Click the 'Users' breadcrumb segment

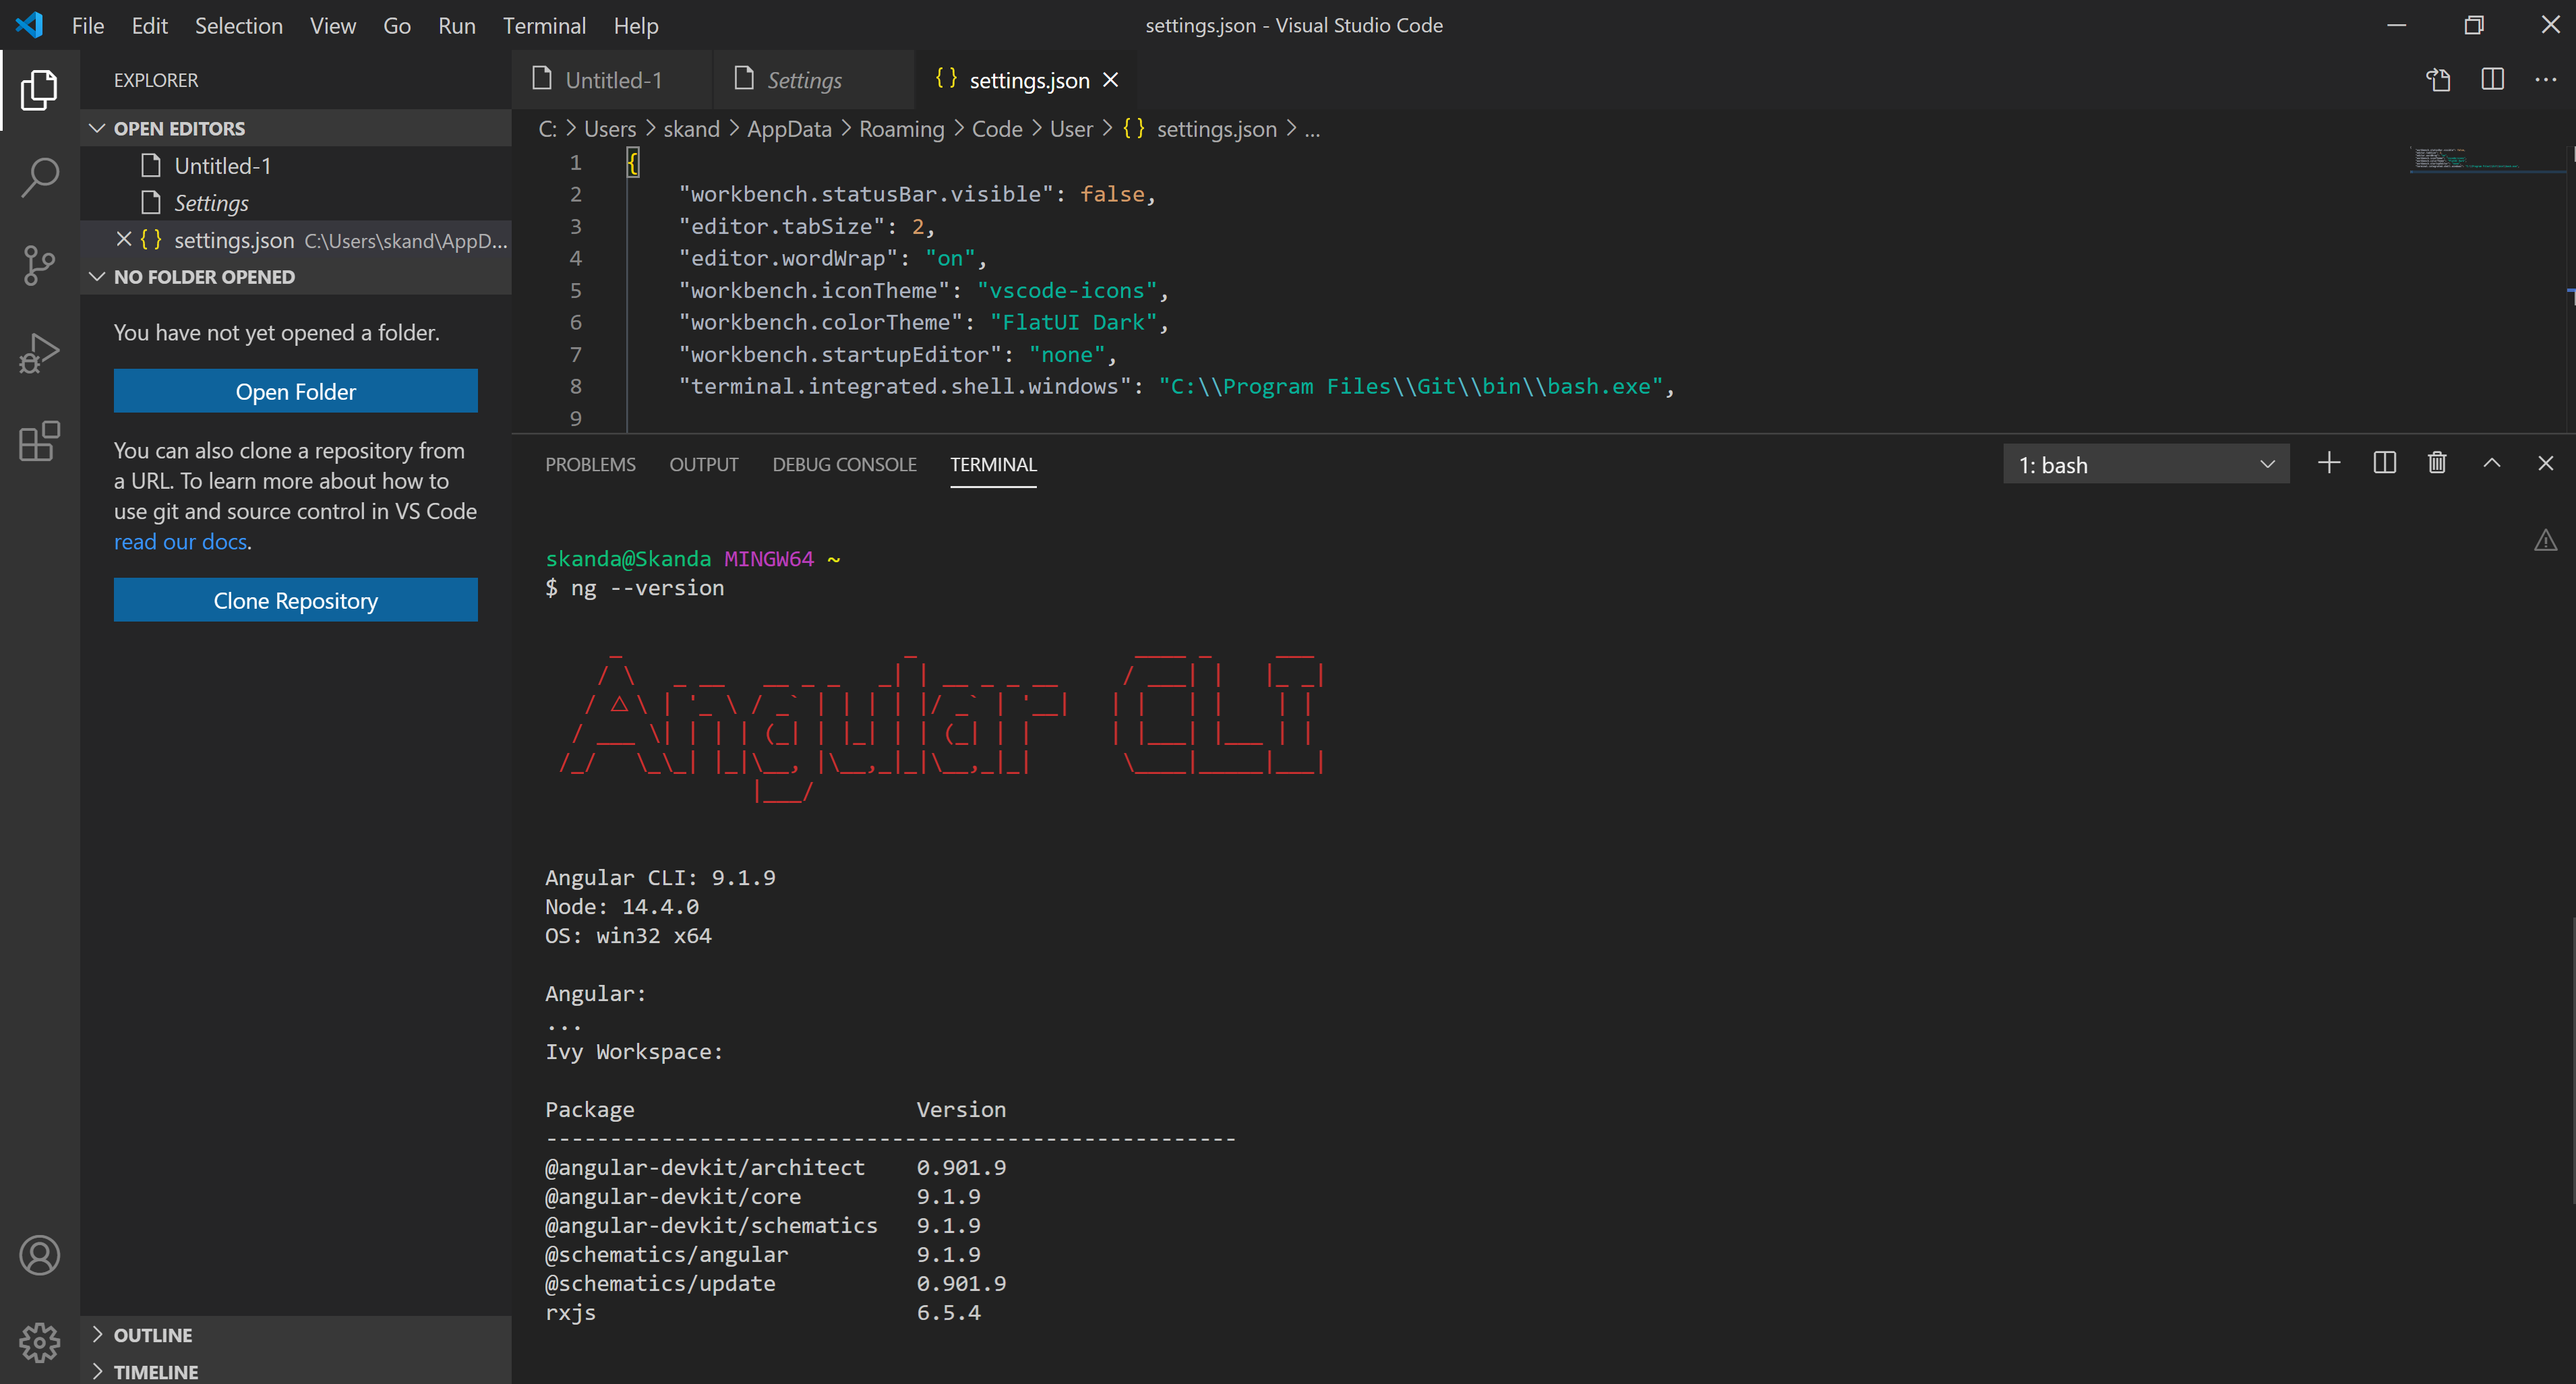coord(610,129)
